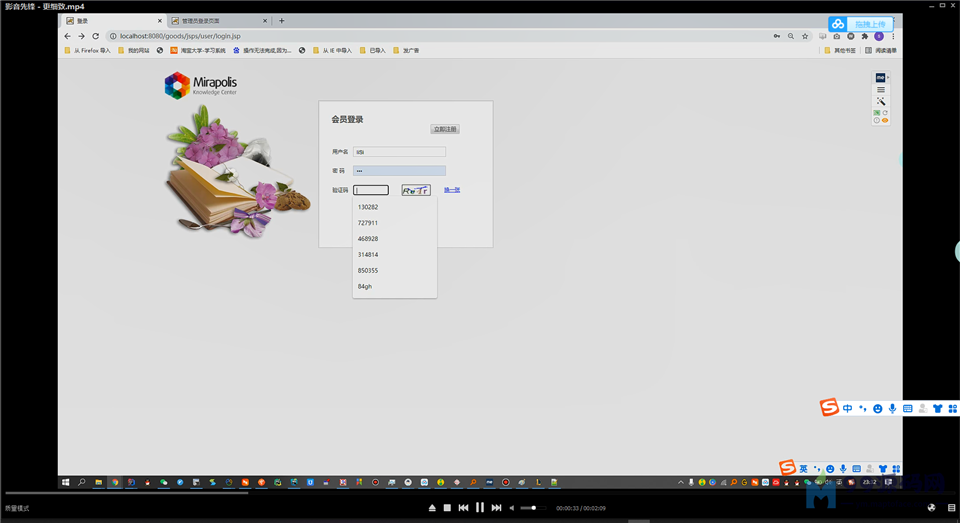Click the saved password key icon
This screenshot has width=960, height=523.
click(777, 36)
